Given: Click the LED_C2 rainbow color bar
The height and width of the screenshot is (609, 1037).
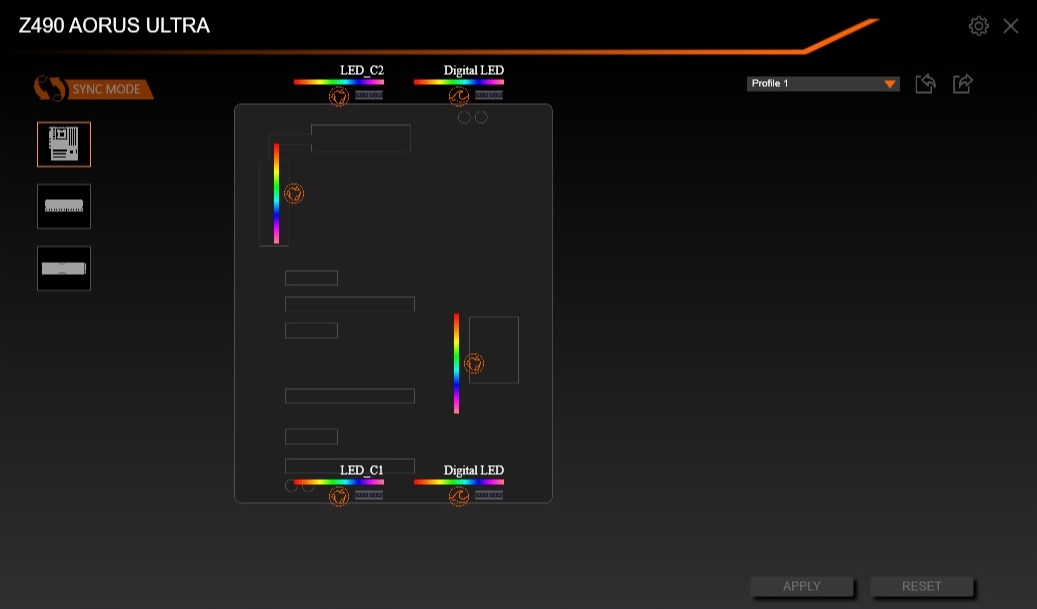Looking at the screenshot, I should pyautogui.click(x=338, y=82).
